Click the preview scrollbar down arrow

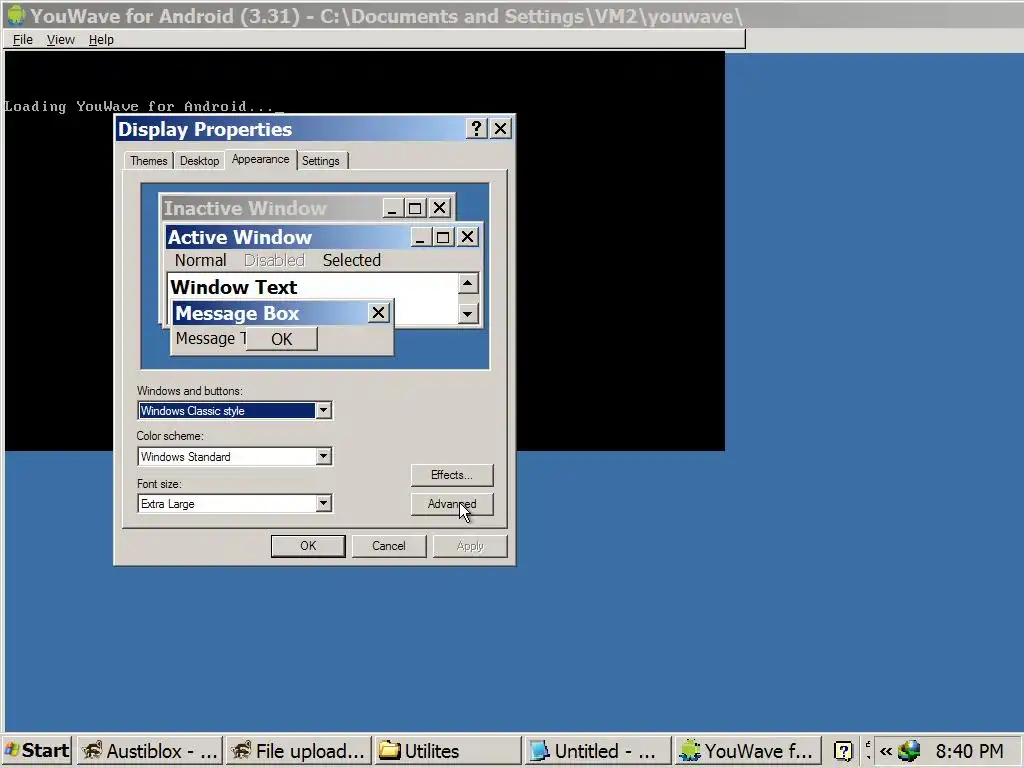468,314
